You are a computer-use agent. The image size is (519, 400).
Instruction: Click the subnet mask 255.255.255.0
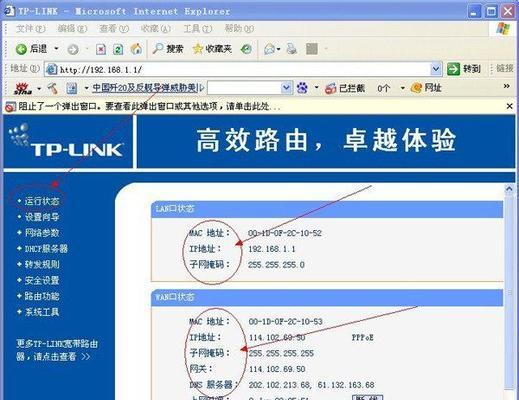[x=276, y=265]
